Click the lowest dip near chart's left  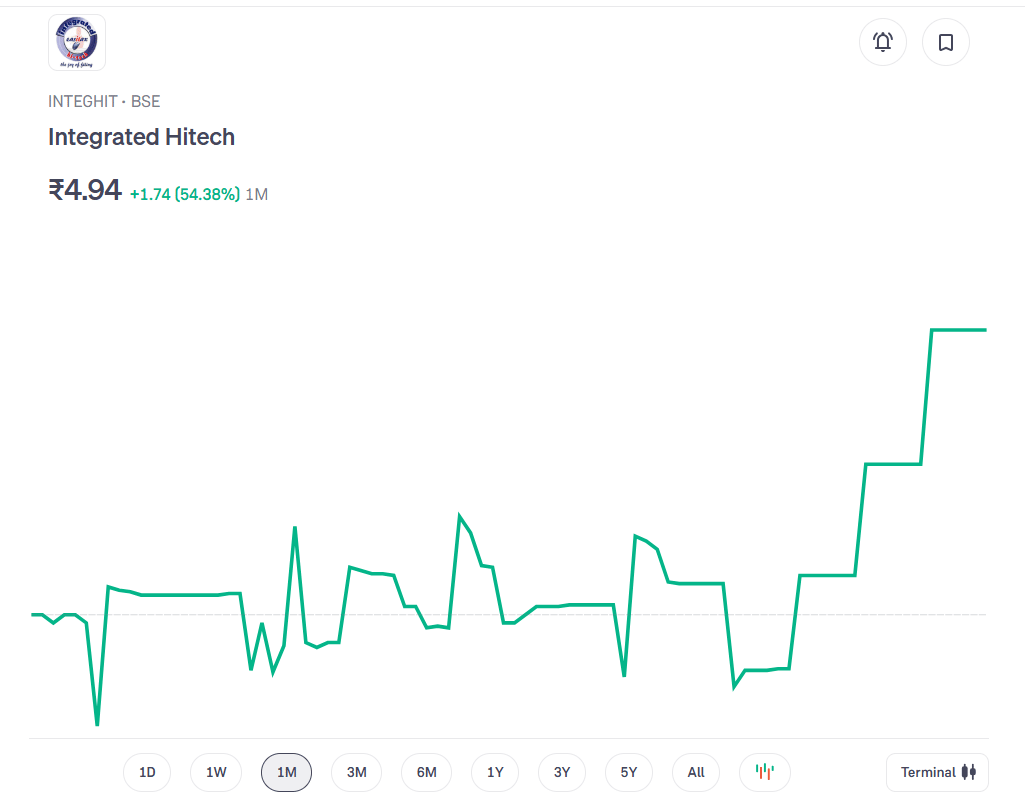coord(97,723)
